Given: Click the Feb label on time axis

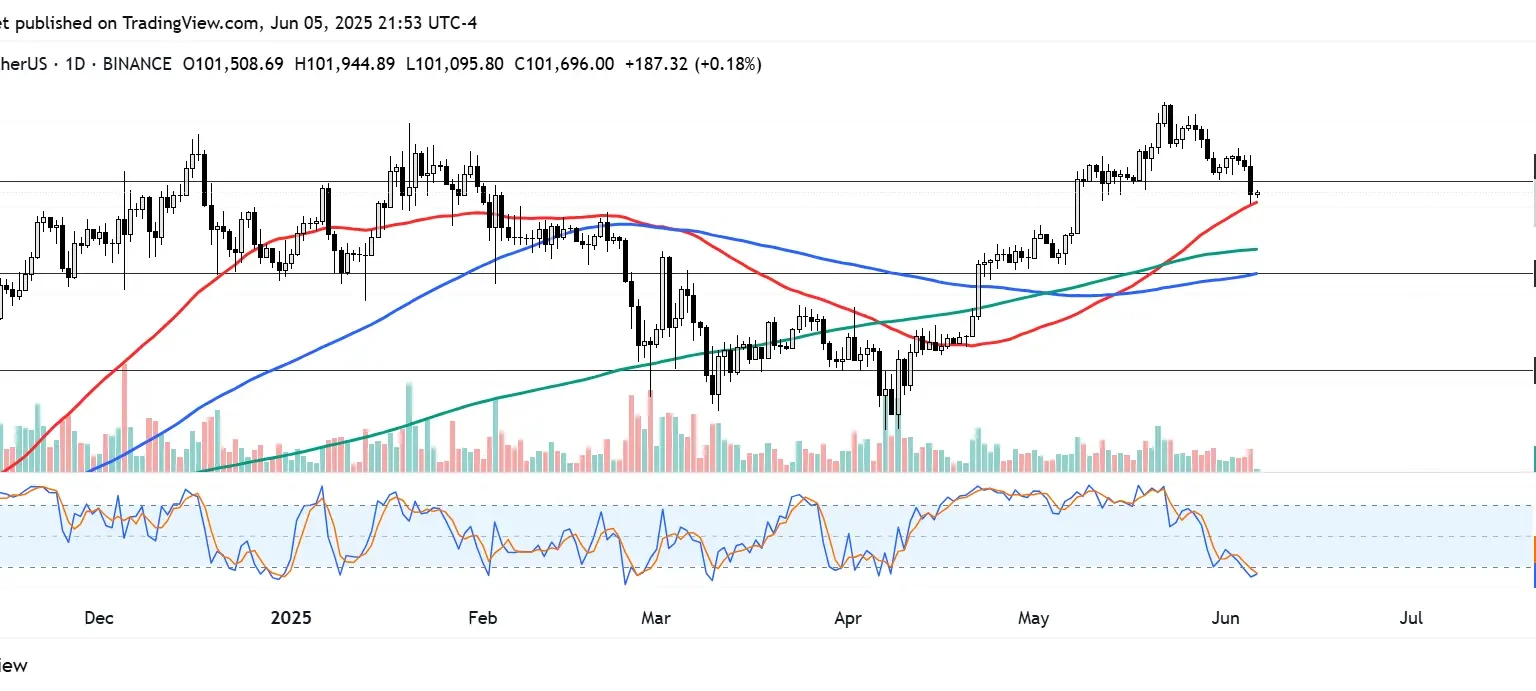Looking at the screenshot, I should click(x=482, y=618).
